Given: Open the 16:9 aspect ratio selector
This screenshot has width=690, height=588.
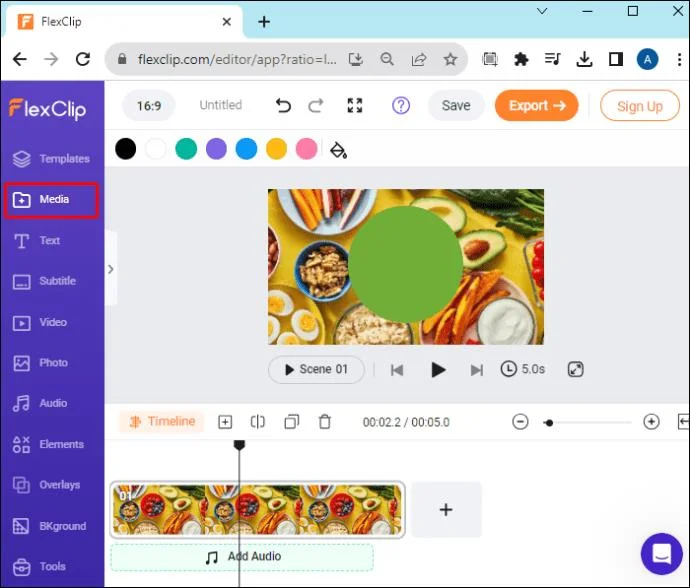Looking at the screenshot, I should coord(149,106).
